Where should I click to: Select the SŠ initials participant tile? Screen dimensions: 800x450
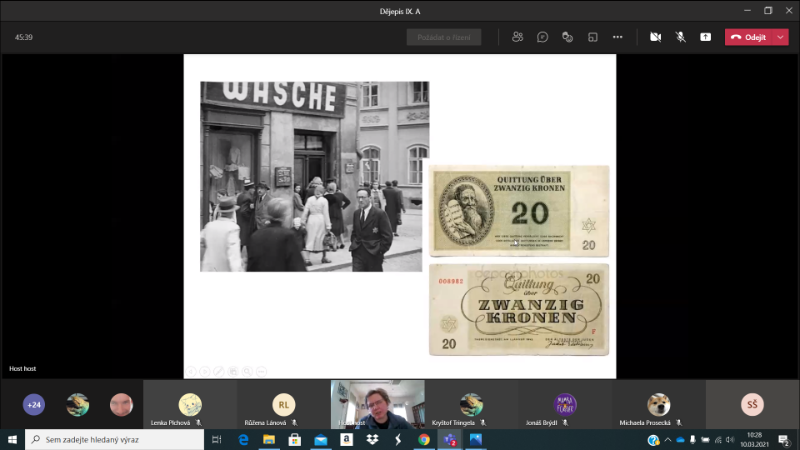pyautogui.click(x=753, y=405)
